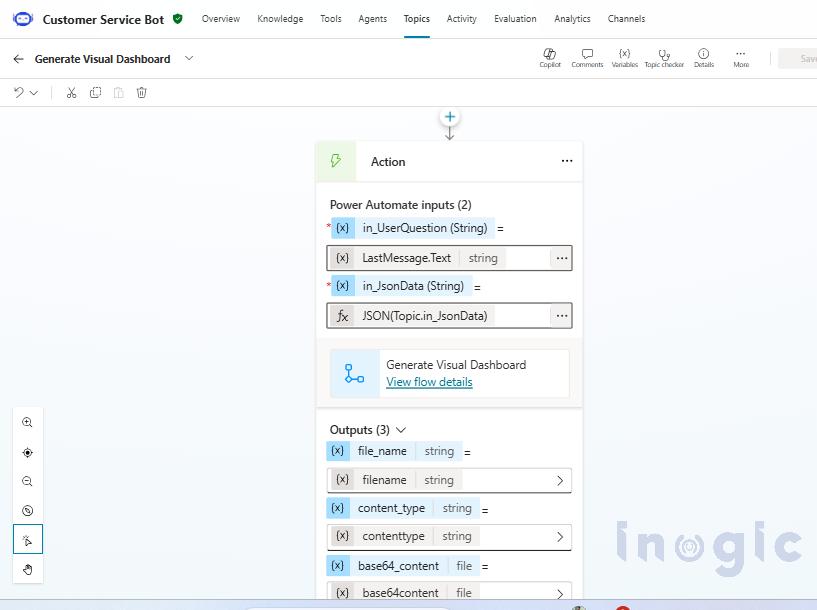Activate the selection pointer tool
The height and width of the screenshot is (610, 817).
point(28,539)
